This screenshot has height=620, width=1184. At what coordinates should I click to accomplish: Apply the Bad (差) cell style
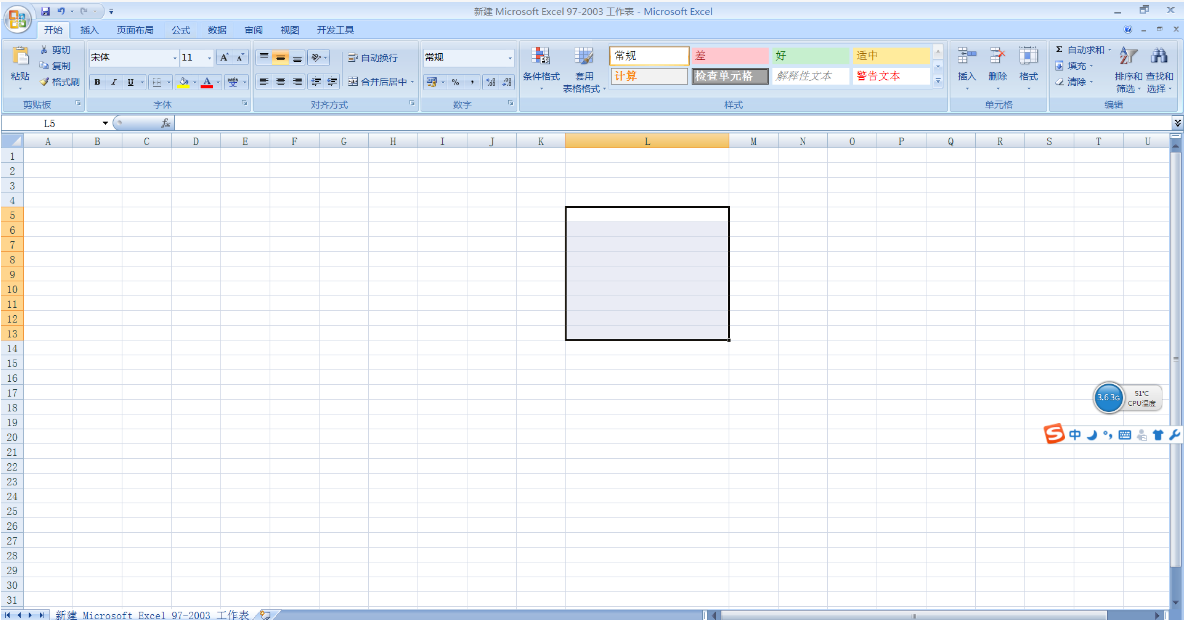pos(730,56)
